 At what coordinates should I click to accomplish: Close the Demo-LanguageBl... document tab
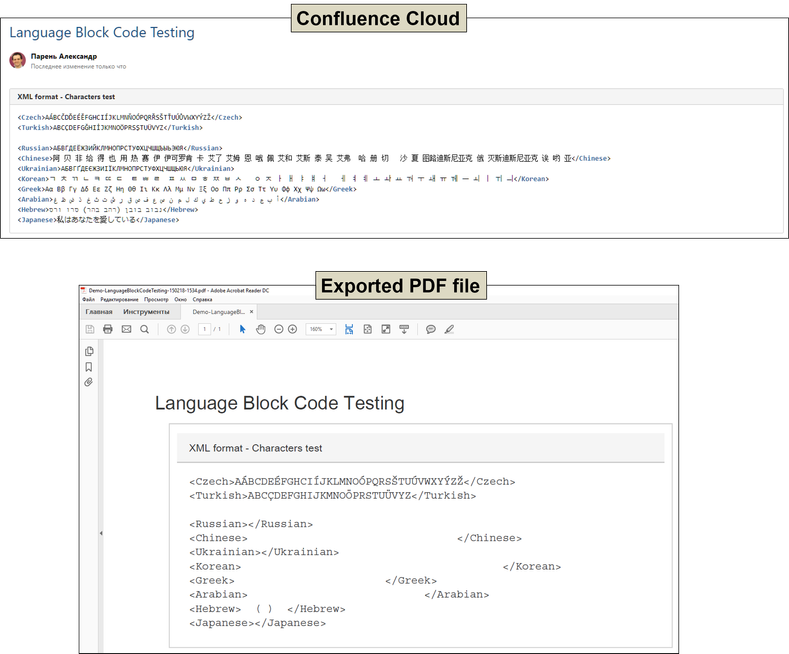pyautogui.click(x=252, y=311)
